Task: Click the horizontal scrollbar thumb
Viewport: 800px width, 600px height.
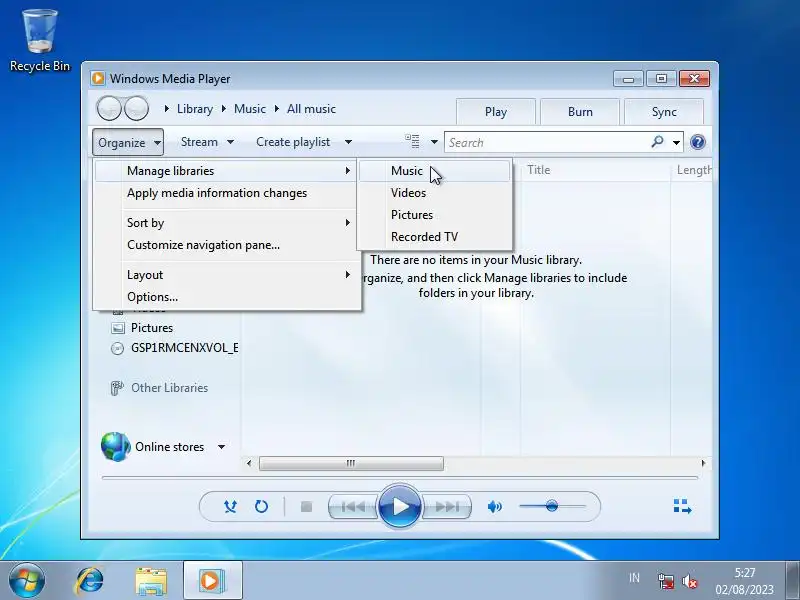Action: click(x=351, y=463)
